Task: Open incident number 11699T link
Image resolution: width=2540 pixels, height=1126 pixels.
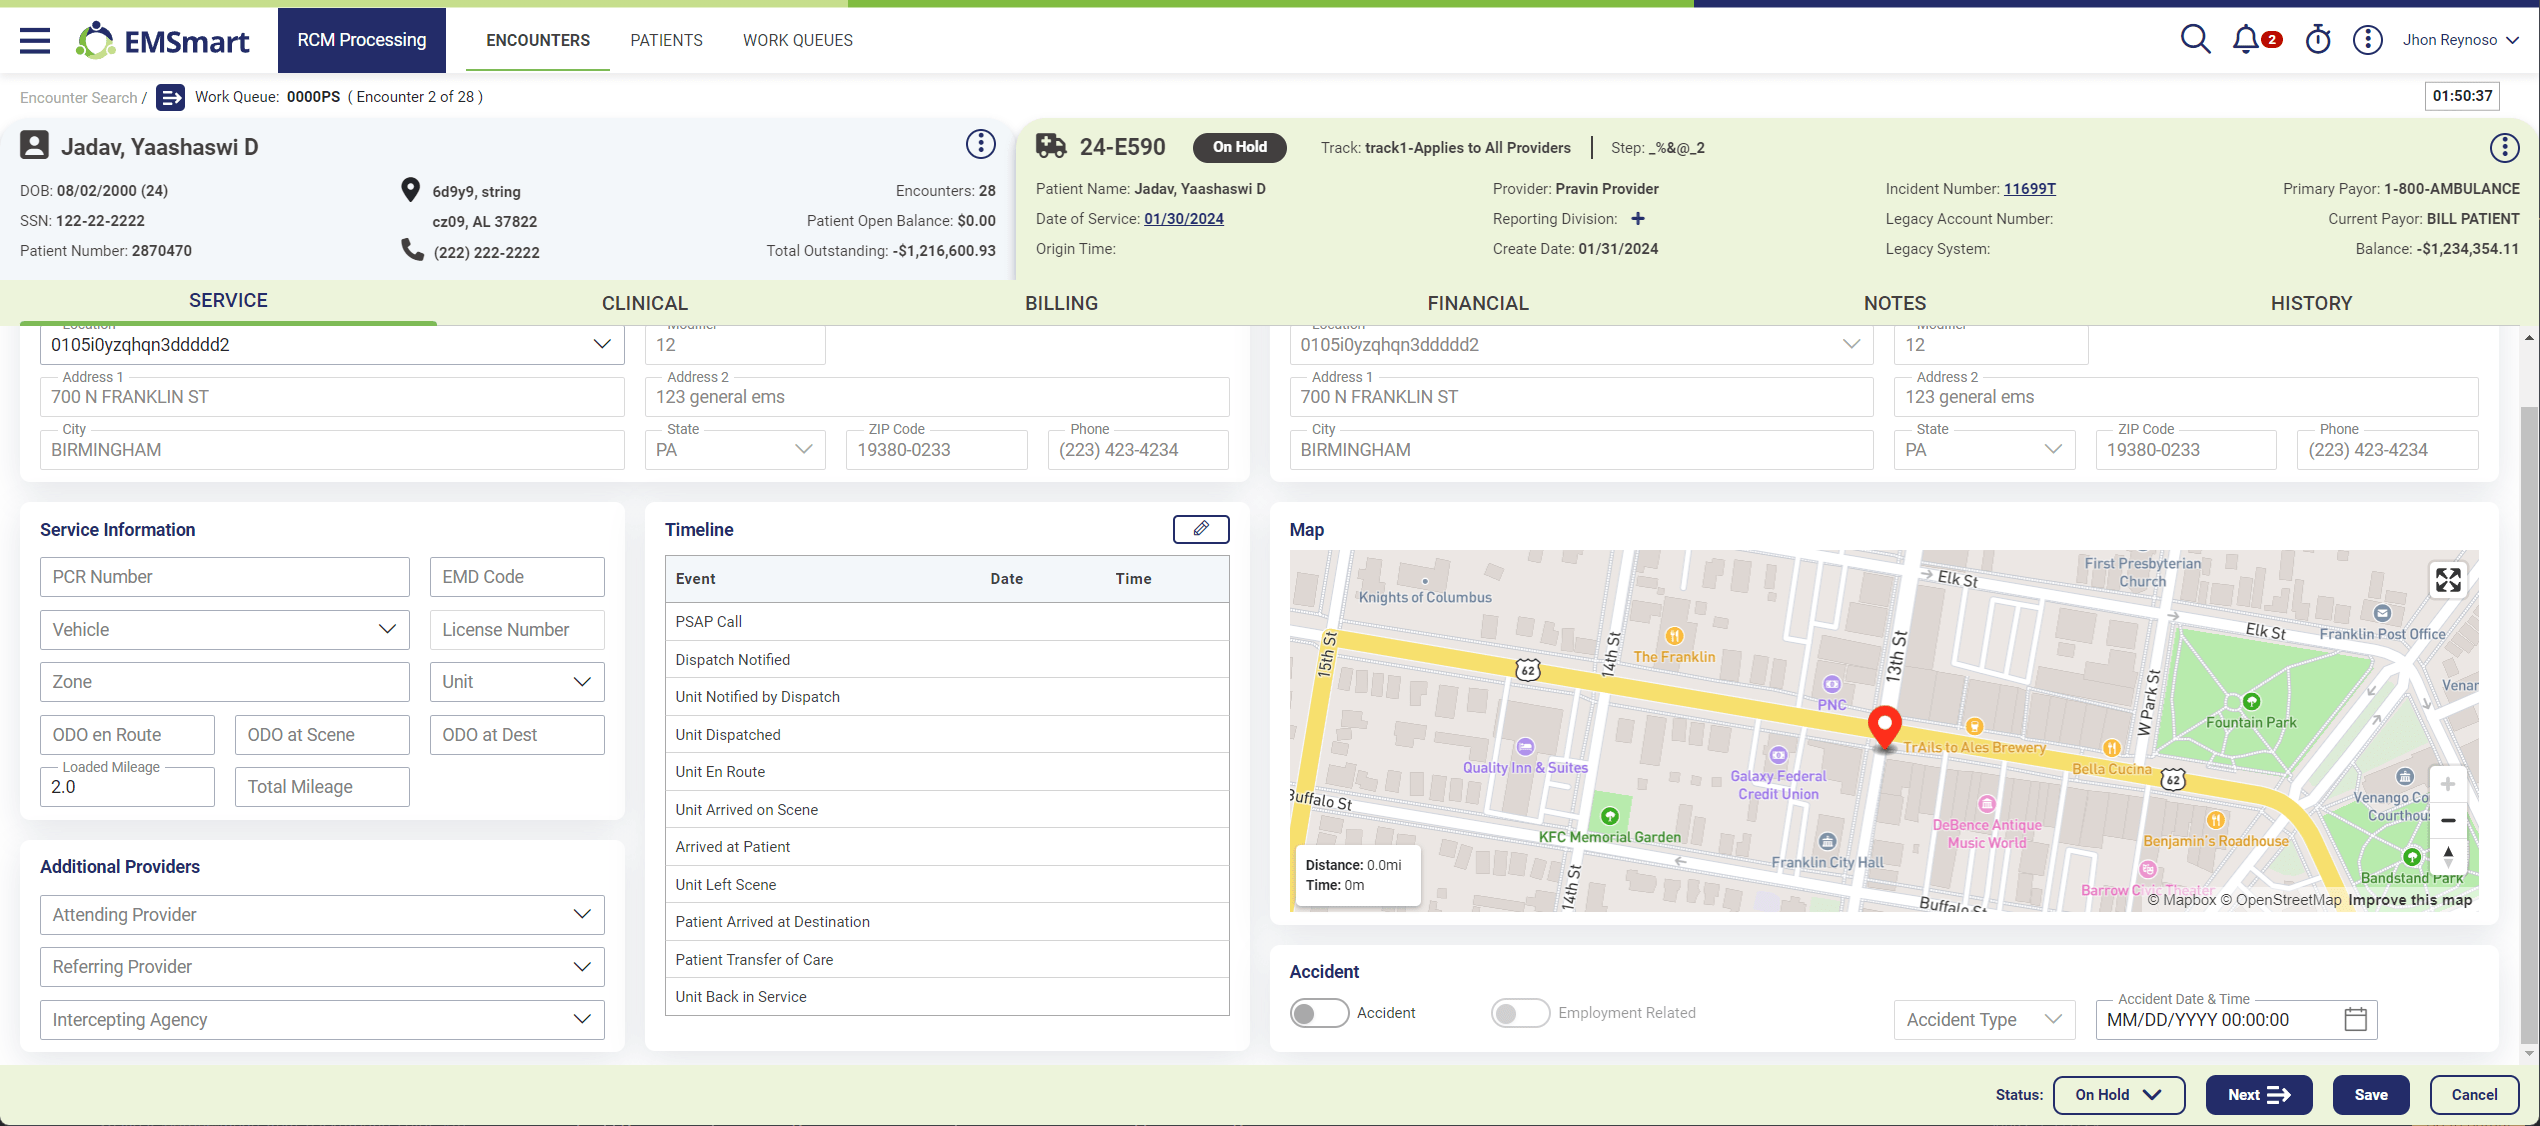Action: click(x=2030, y=189)
